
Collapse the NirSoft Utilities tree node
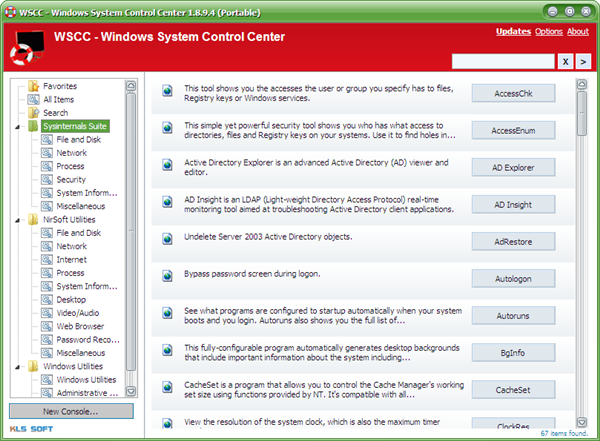tap(18, 220)
